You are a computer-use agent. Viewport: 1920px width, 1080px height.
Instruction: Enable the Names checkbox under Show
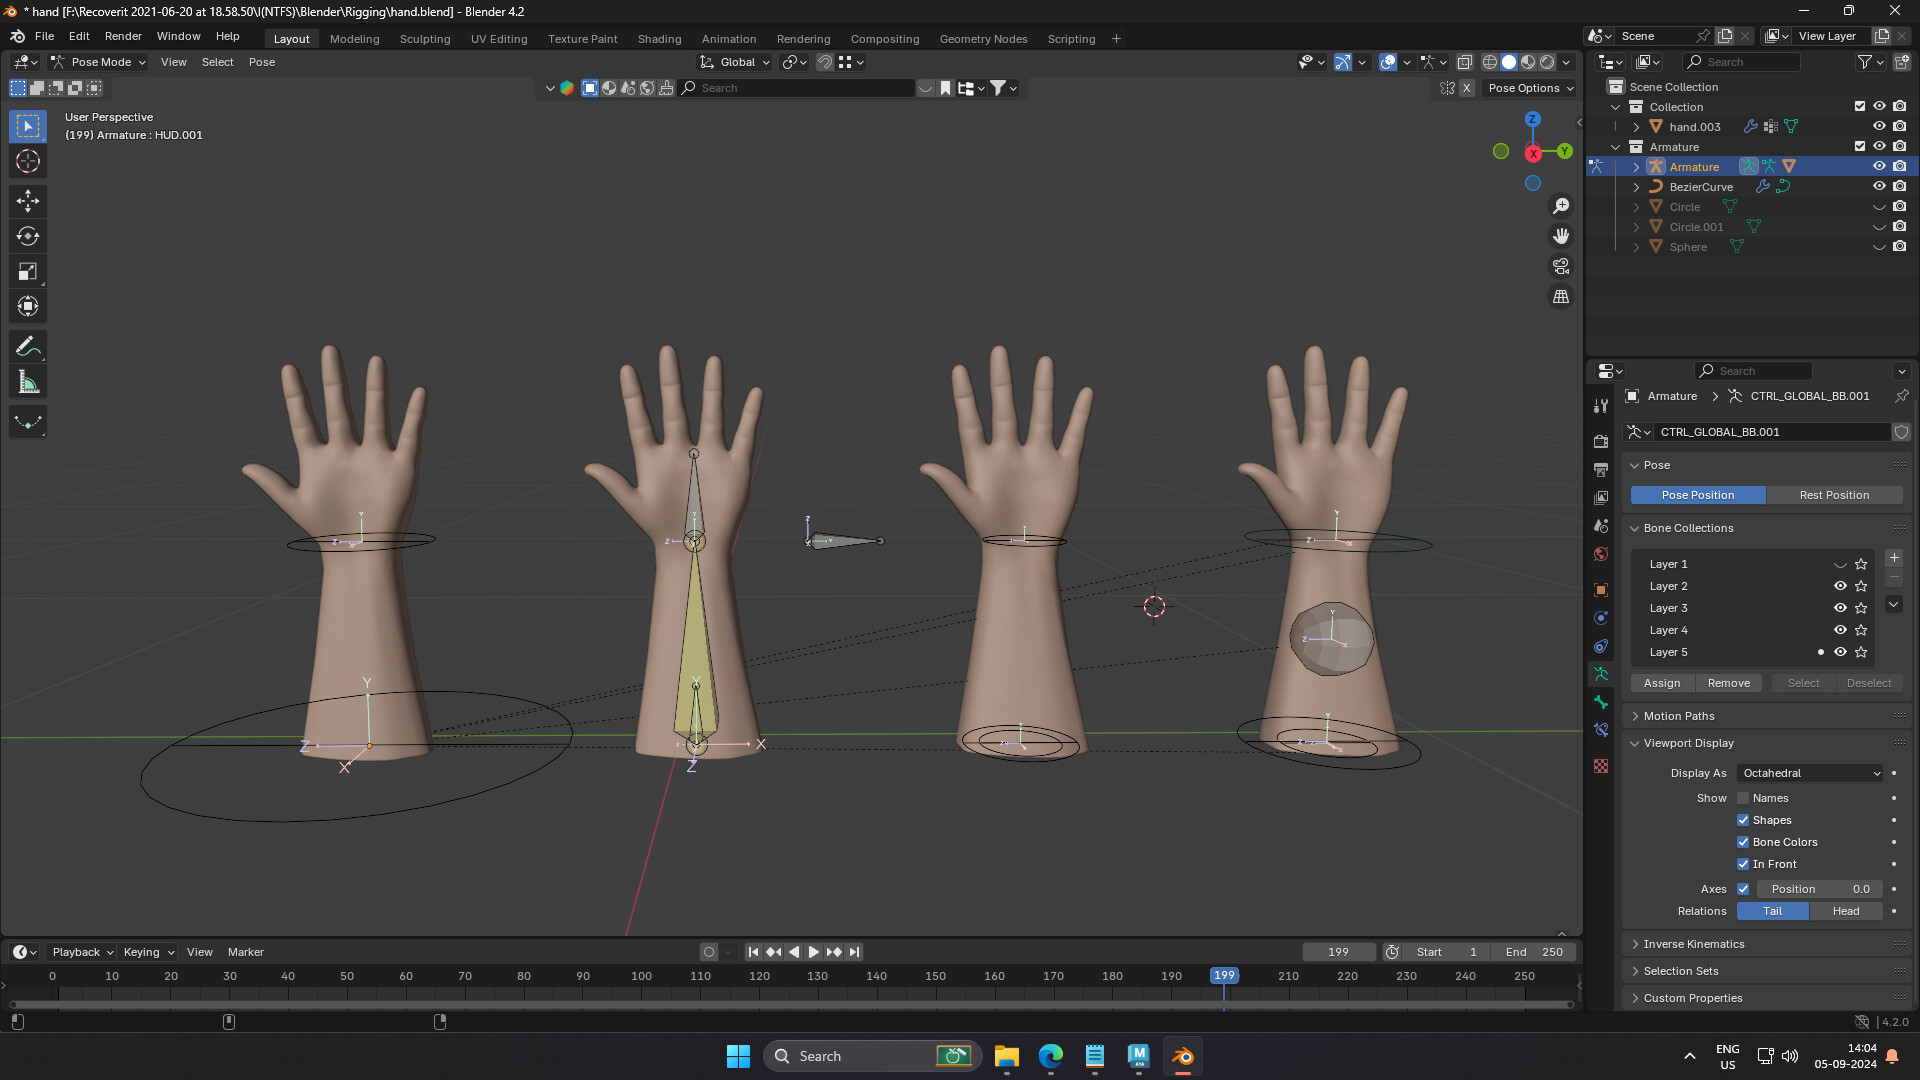point(1743,798)
